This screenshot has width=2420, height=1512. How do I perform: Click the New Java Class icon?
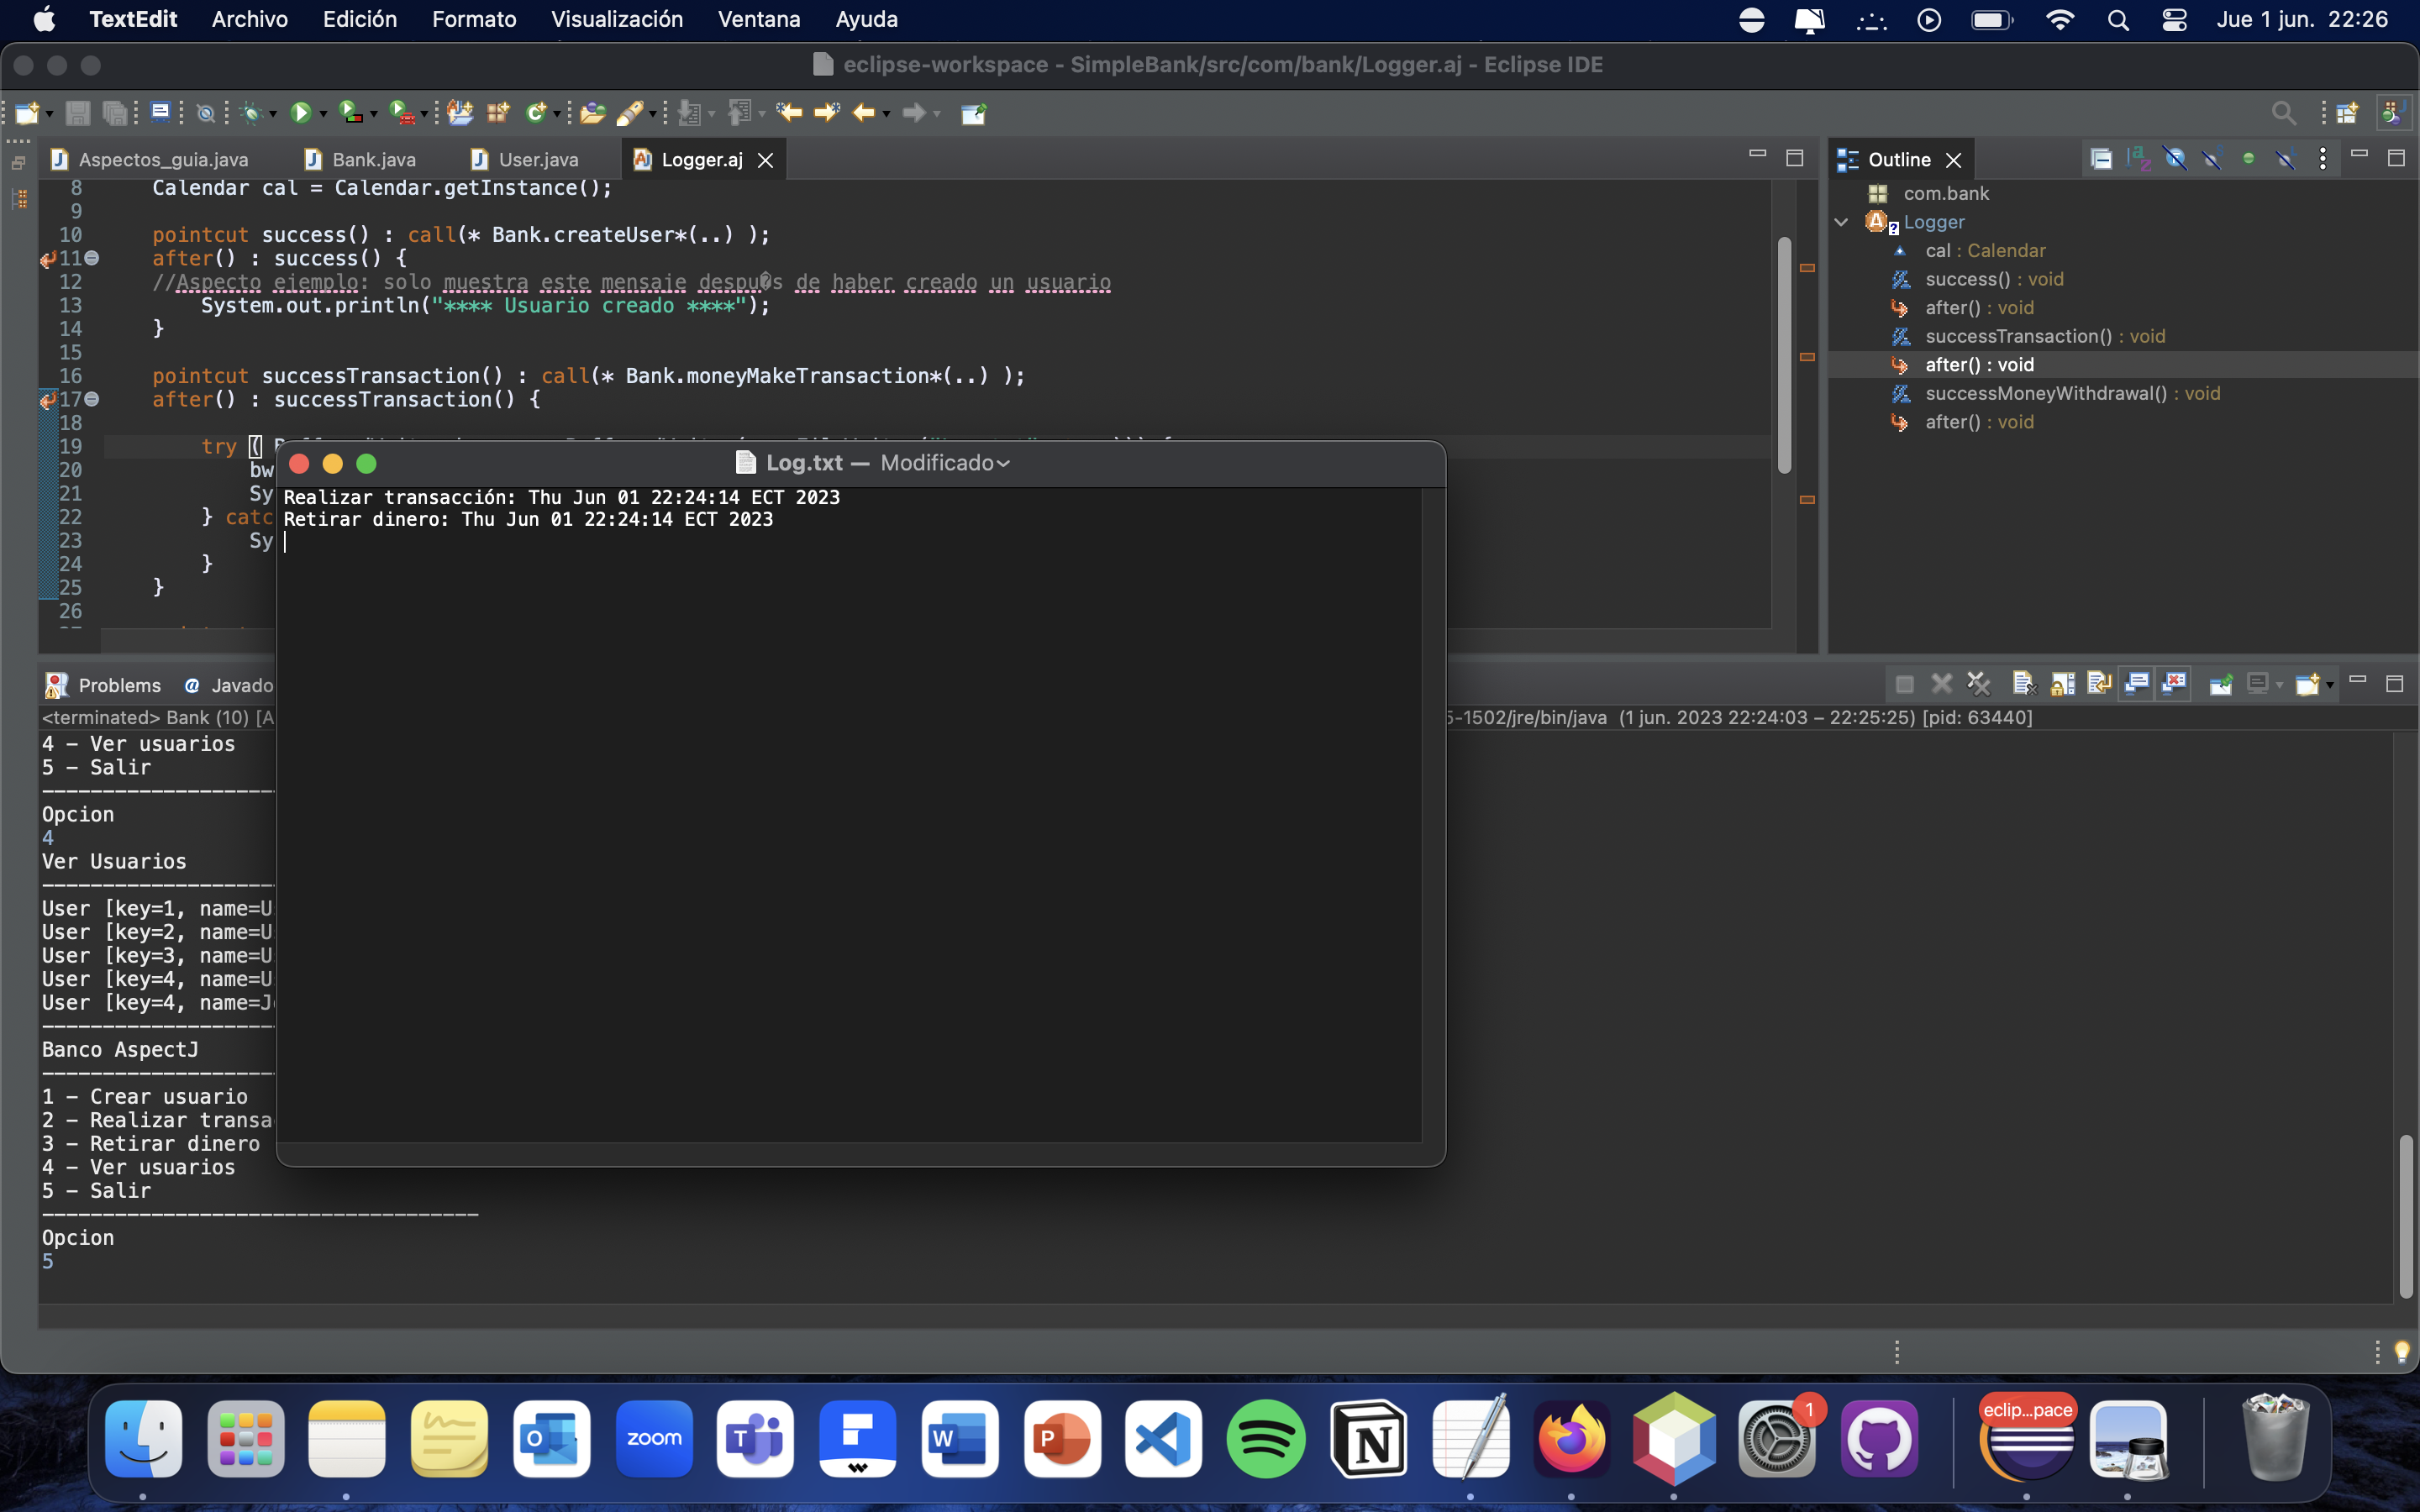coord(537,113)
